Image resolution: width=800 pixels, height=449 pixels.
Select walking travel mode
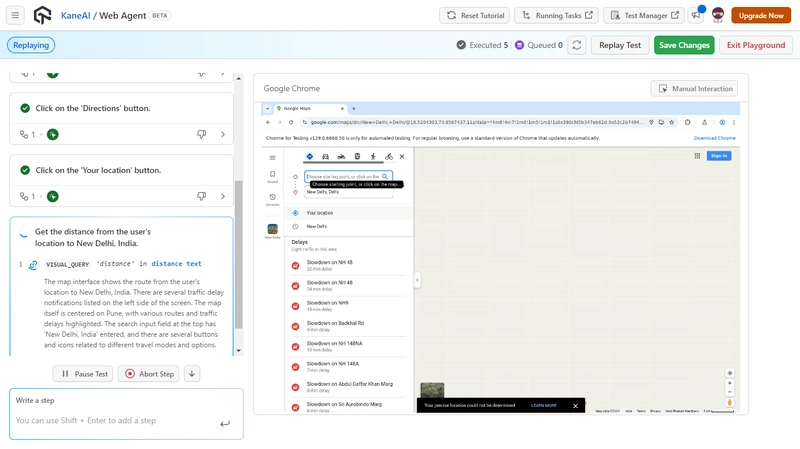point(373,157)
